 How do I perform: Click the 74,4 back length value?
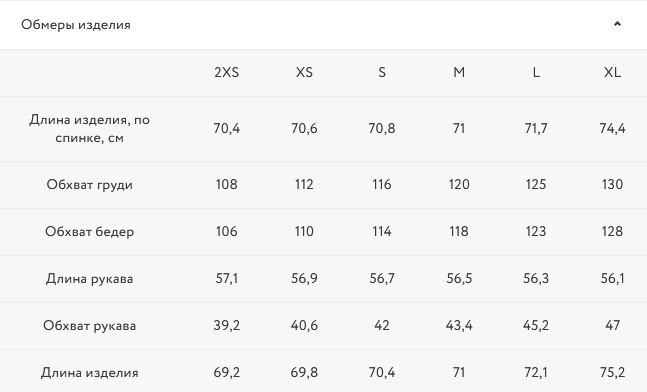pyautogui.click(x=612, y=129)
